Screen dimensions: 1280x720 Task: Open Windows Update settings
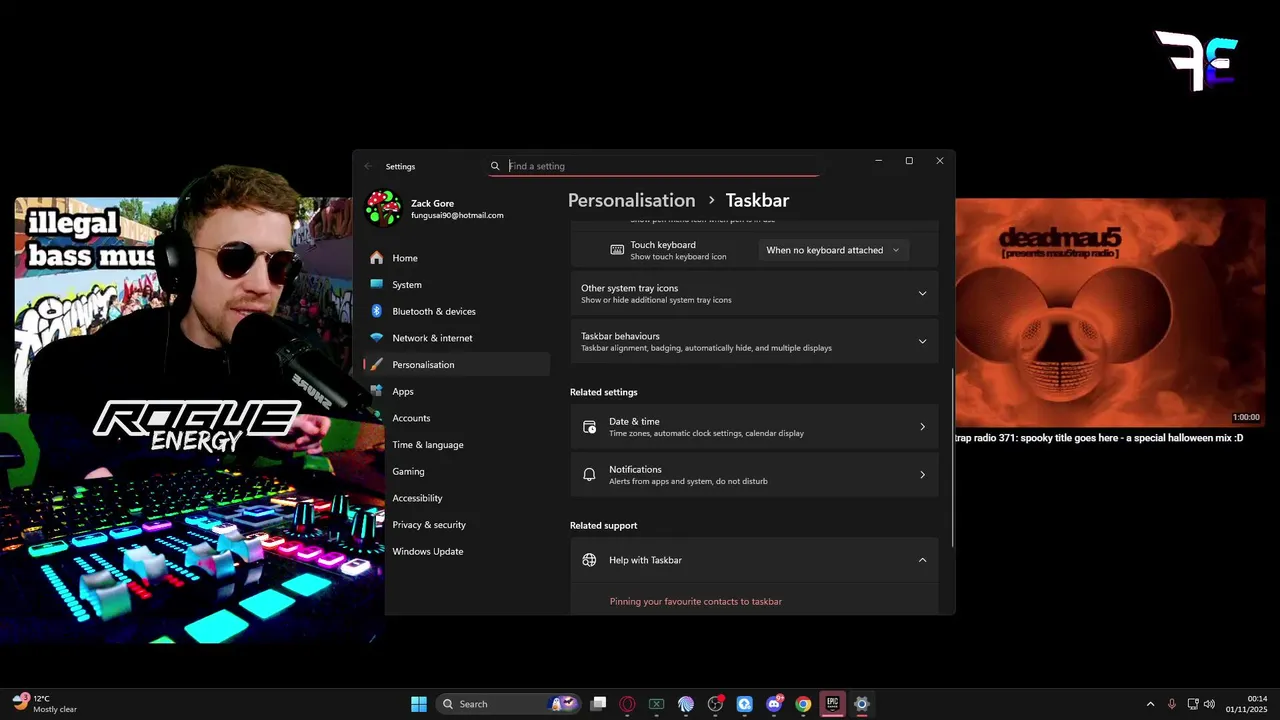point(457,551)
